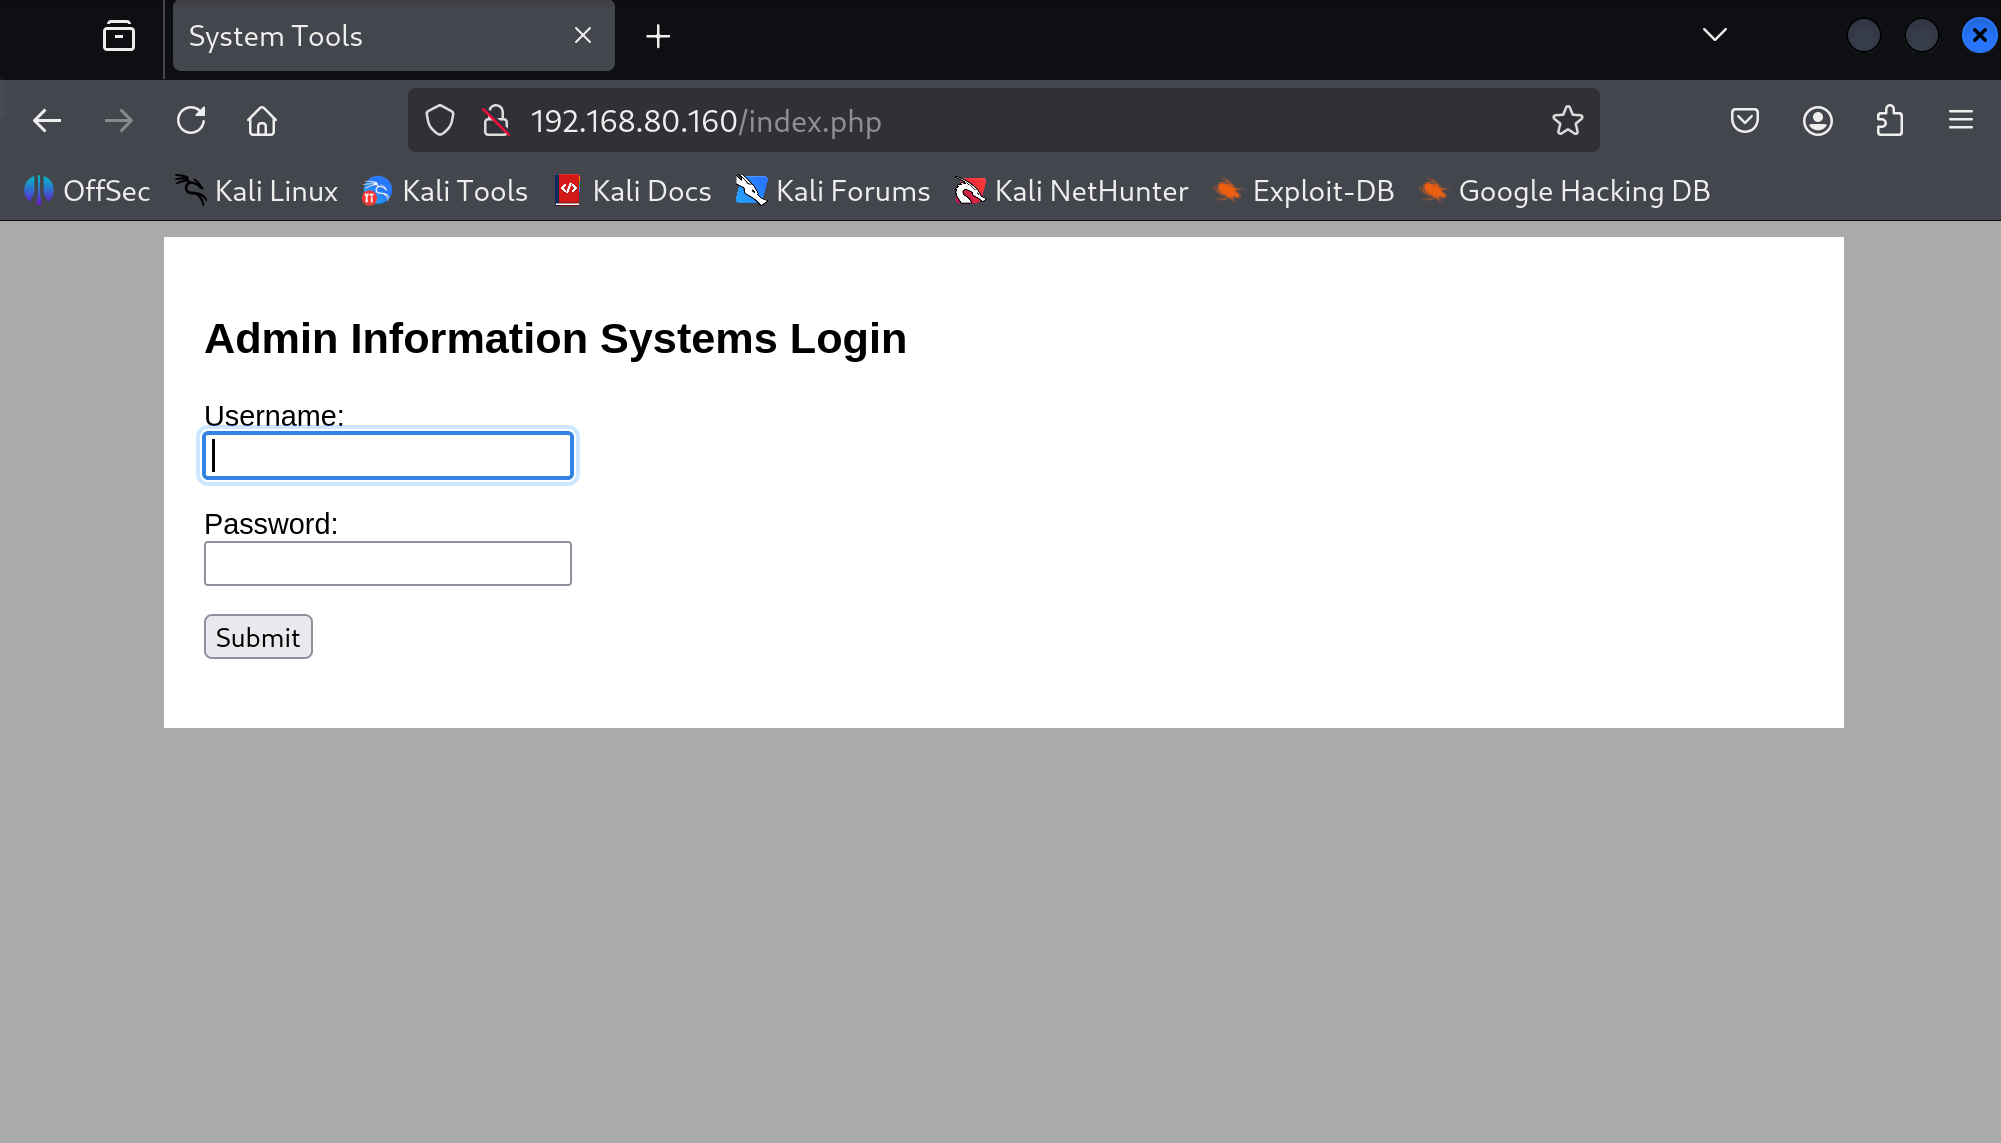
Task: Open the recent browsing view icon
Action: [x=119, y=36]
